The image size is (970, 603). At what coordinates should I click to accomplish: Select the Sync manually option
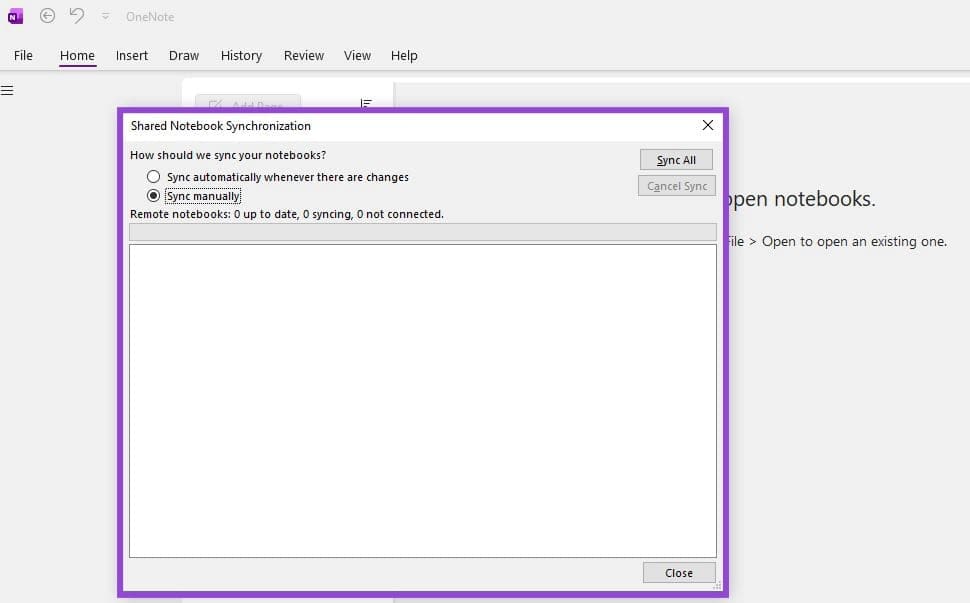(x=154, y=196)
